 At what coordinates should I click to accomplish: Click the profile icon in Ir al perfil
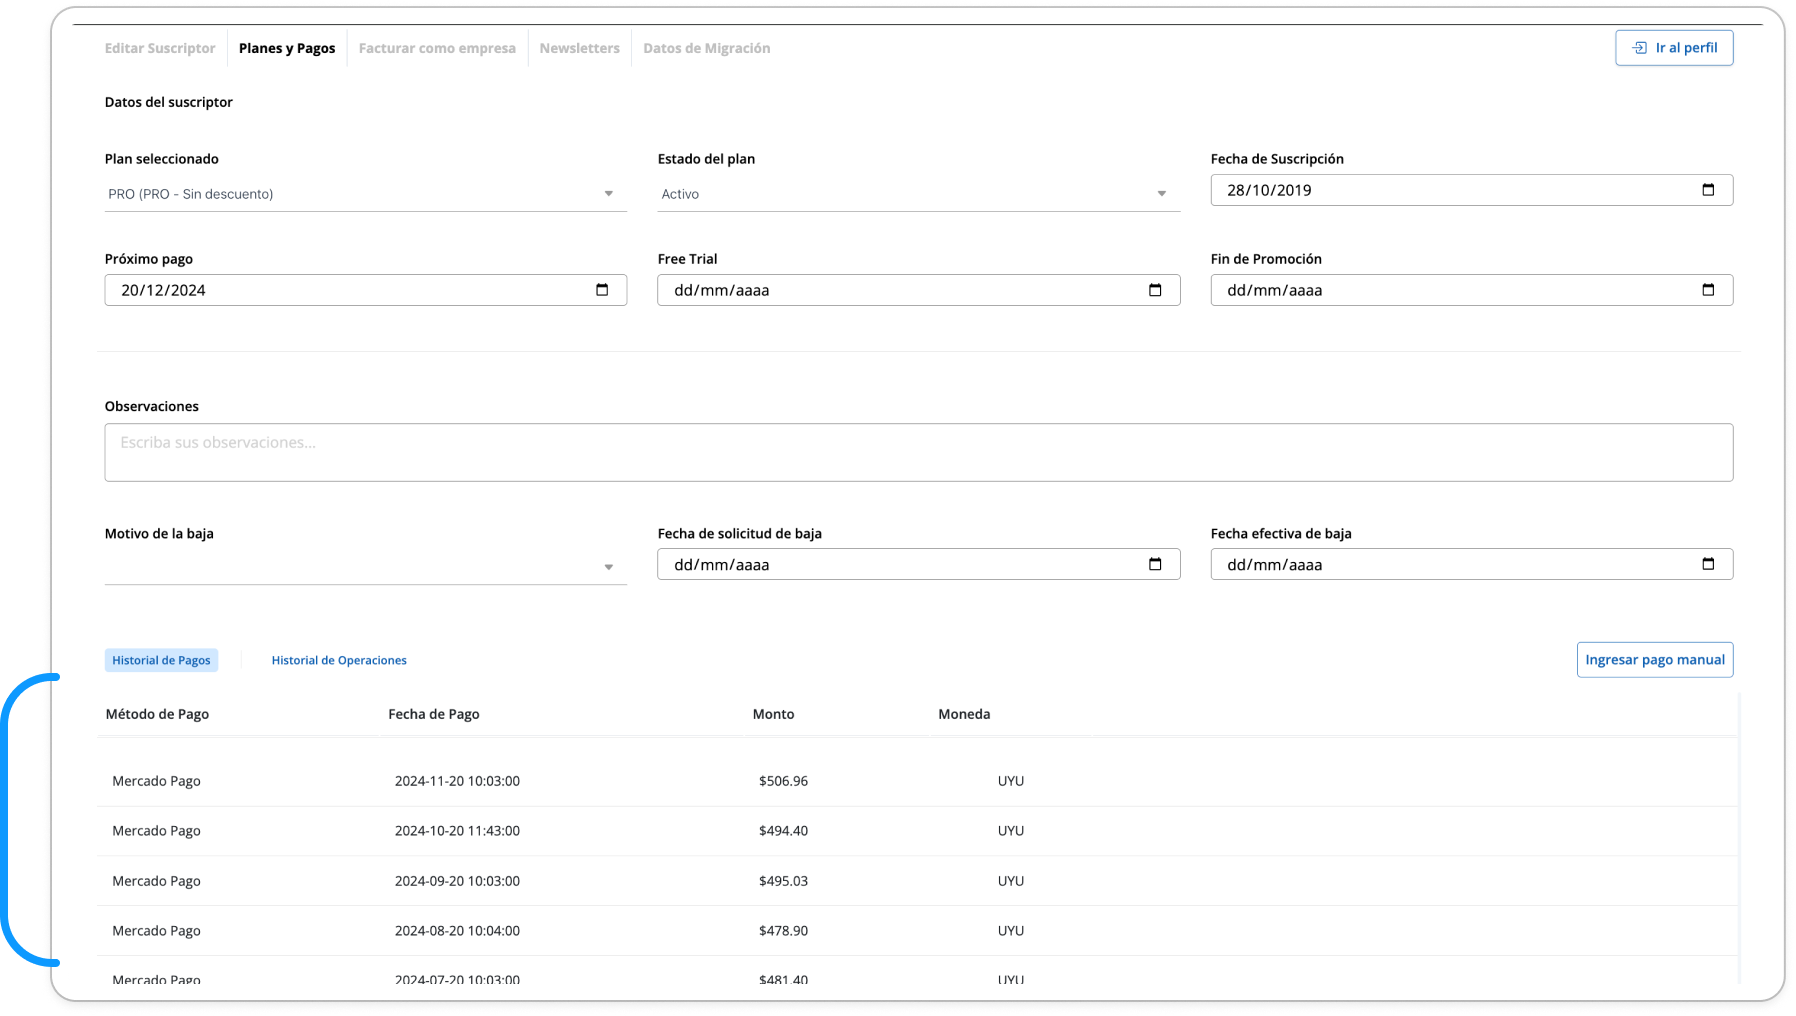point(1639,48)
